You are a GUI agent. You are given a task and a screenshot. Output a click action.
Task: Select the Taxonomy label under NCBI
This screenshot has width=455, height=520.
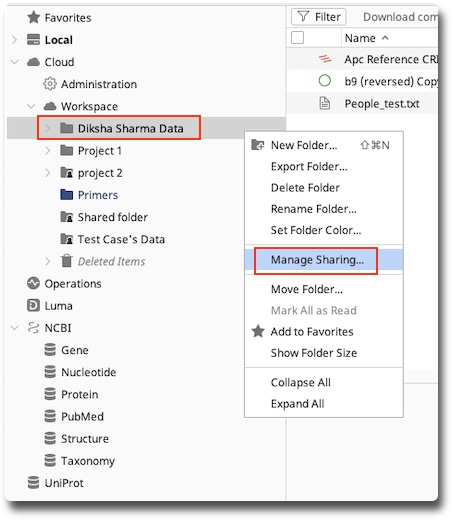[x=88, y=461]
